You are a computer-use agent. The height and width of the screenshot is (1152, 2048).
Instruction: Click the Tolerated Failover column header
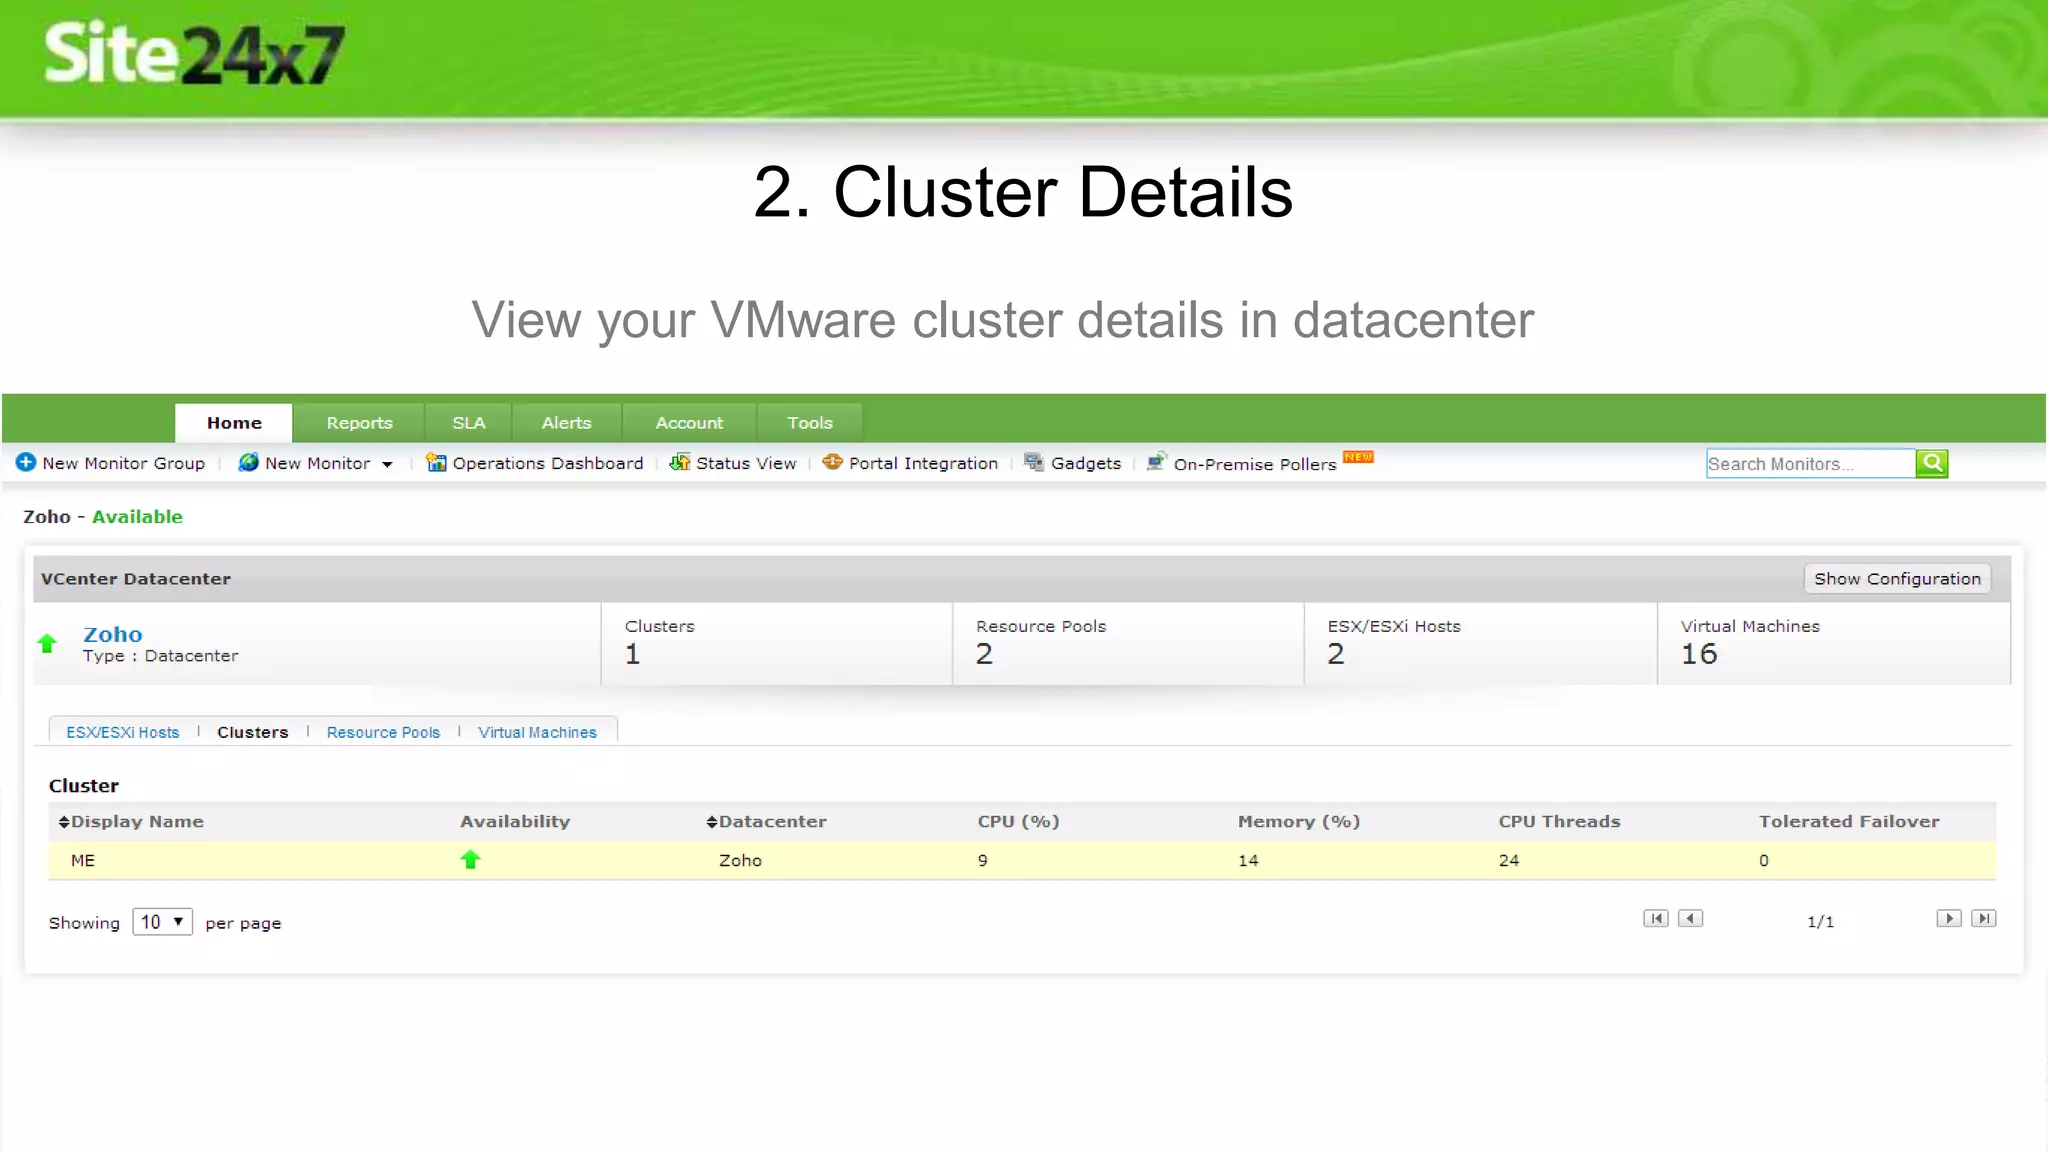(1849, 821)
